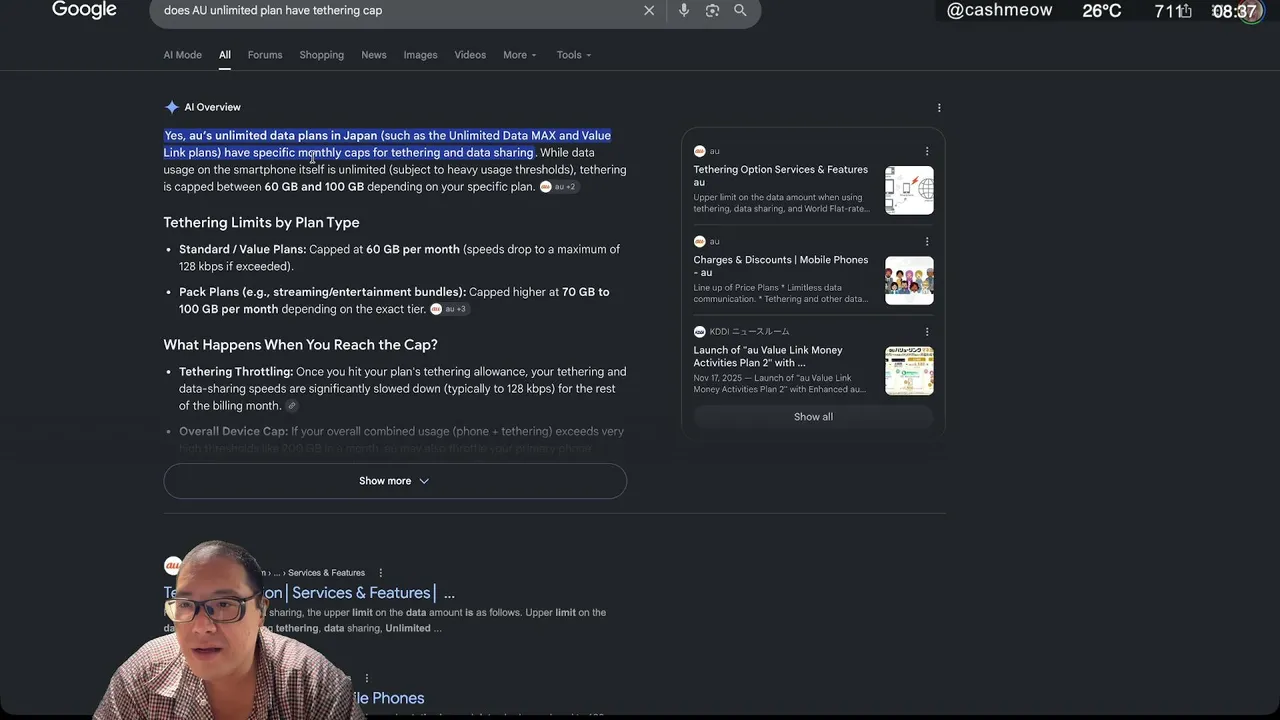Screen dimensions: 1280x720
Task: Switch to the Shopping tab
Action: (x=321, y=55)
